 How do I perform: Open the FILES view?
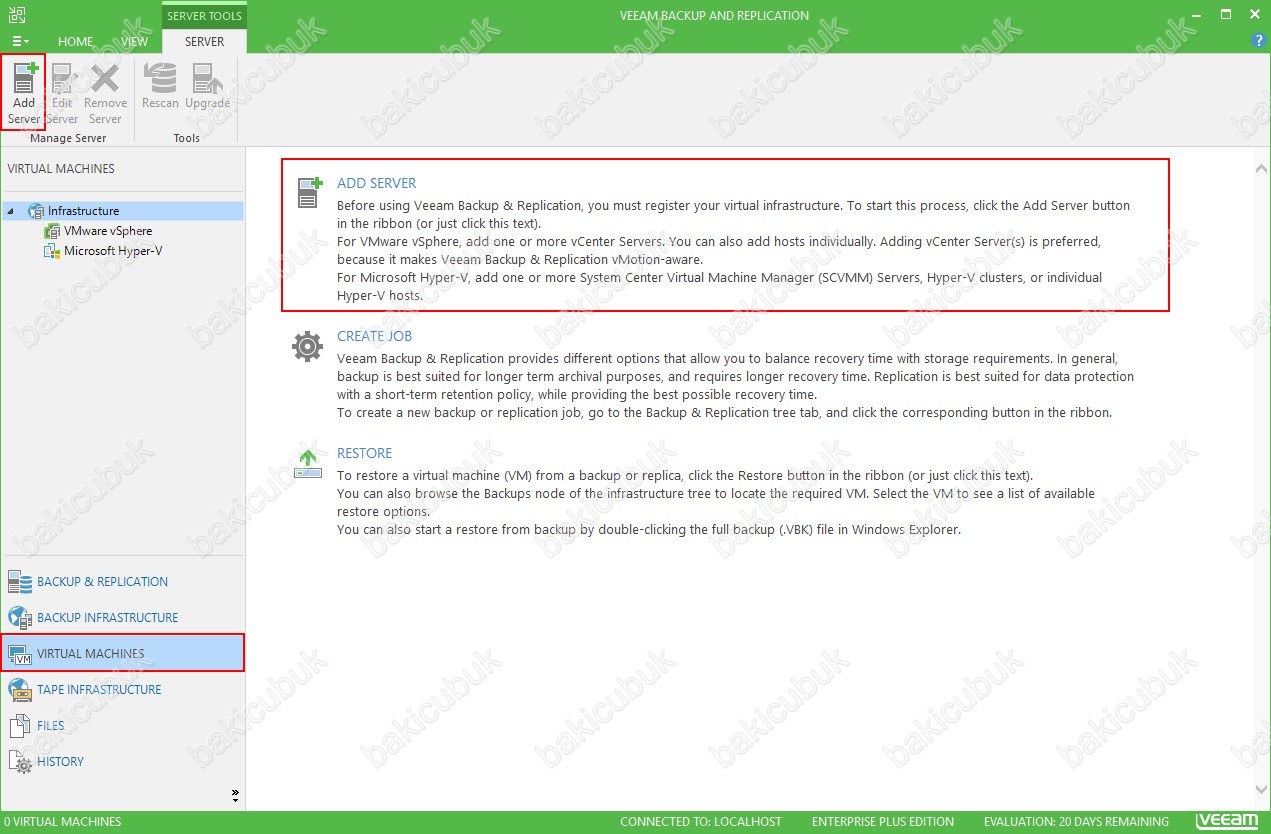[x=122, y=726]
